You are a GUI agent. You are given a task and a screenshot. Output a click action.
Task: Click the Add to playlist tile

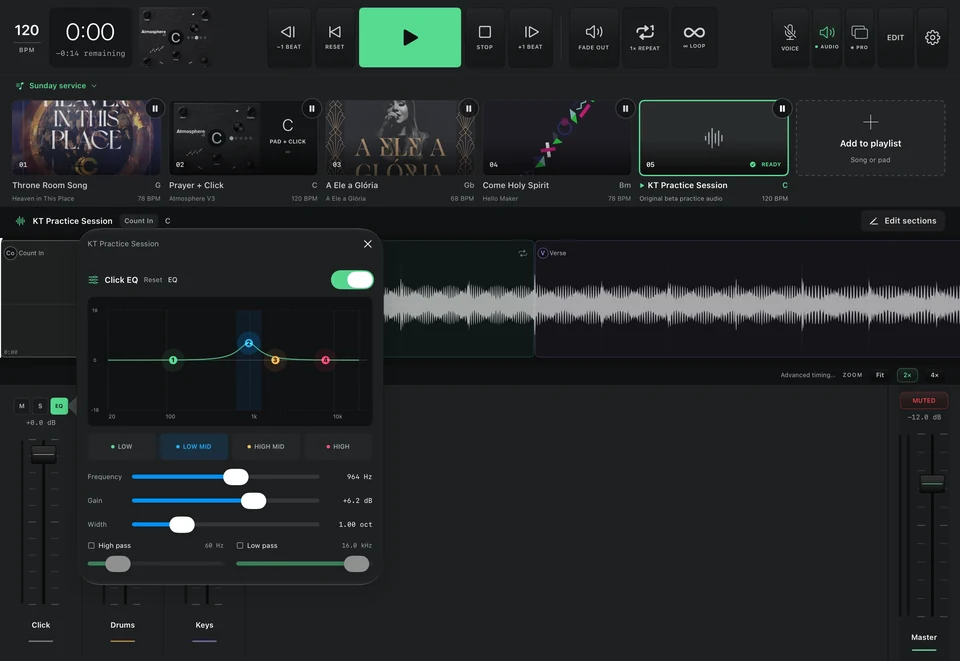click(870, 138)
